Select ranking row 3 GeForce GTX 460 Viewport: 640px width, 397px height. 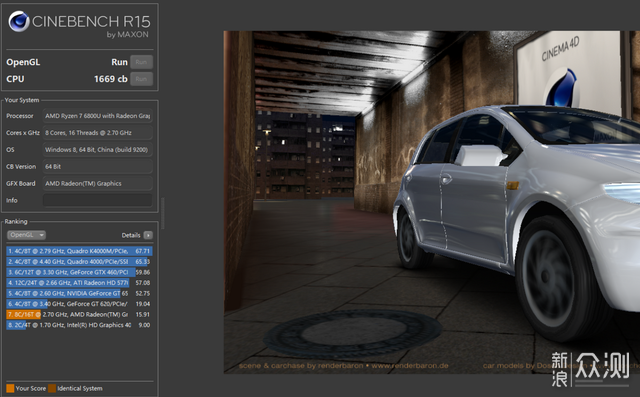pos(79,272)
